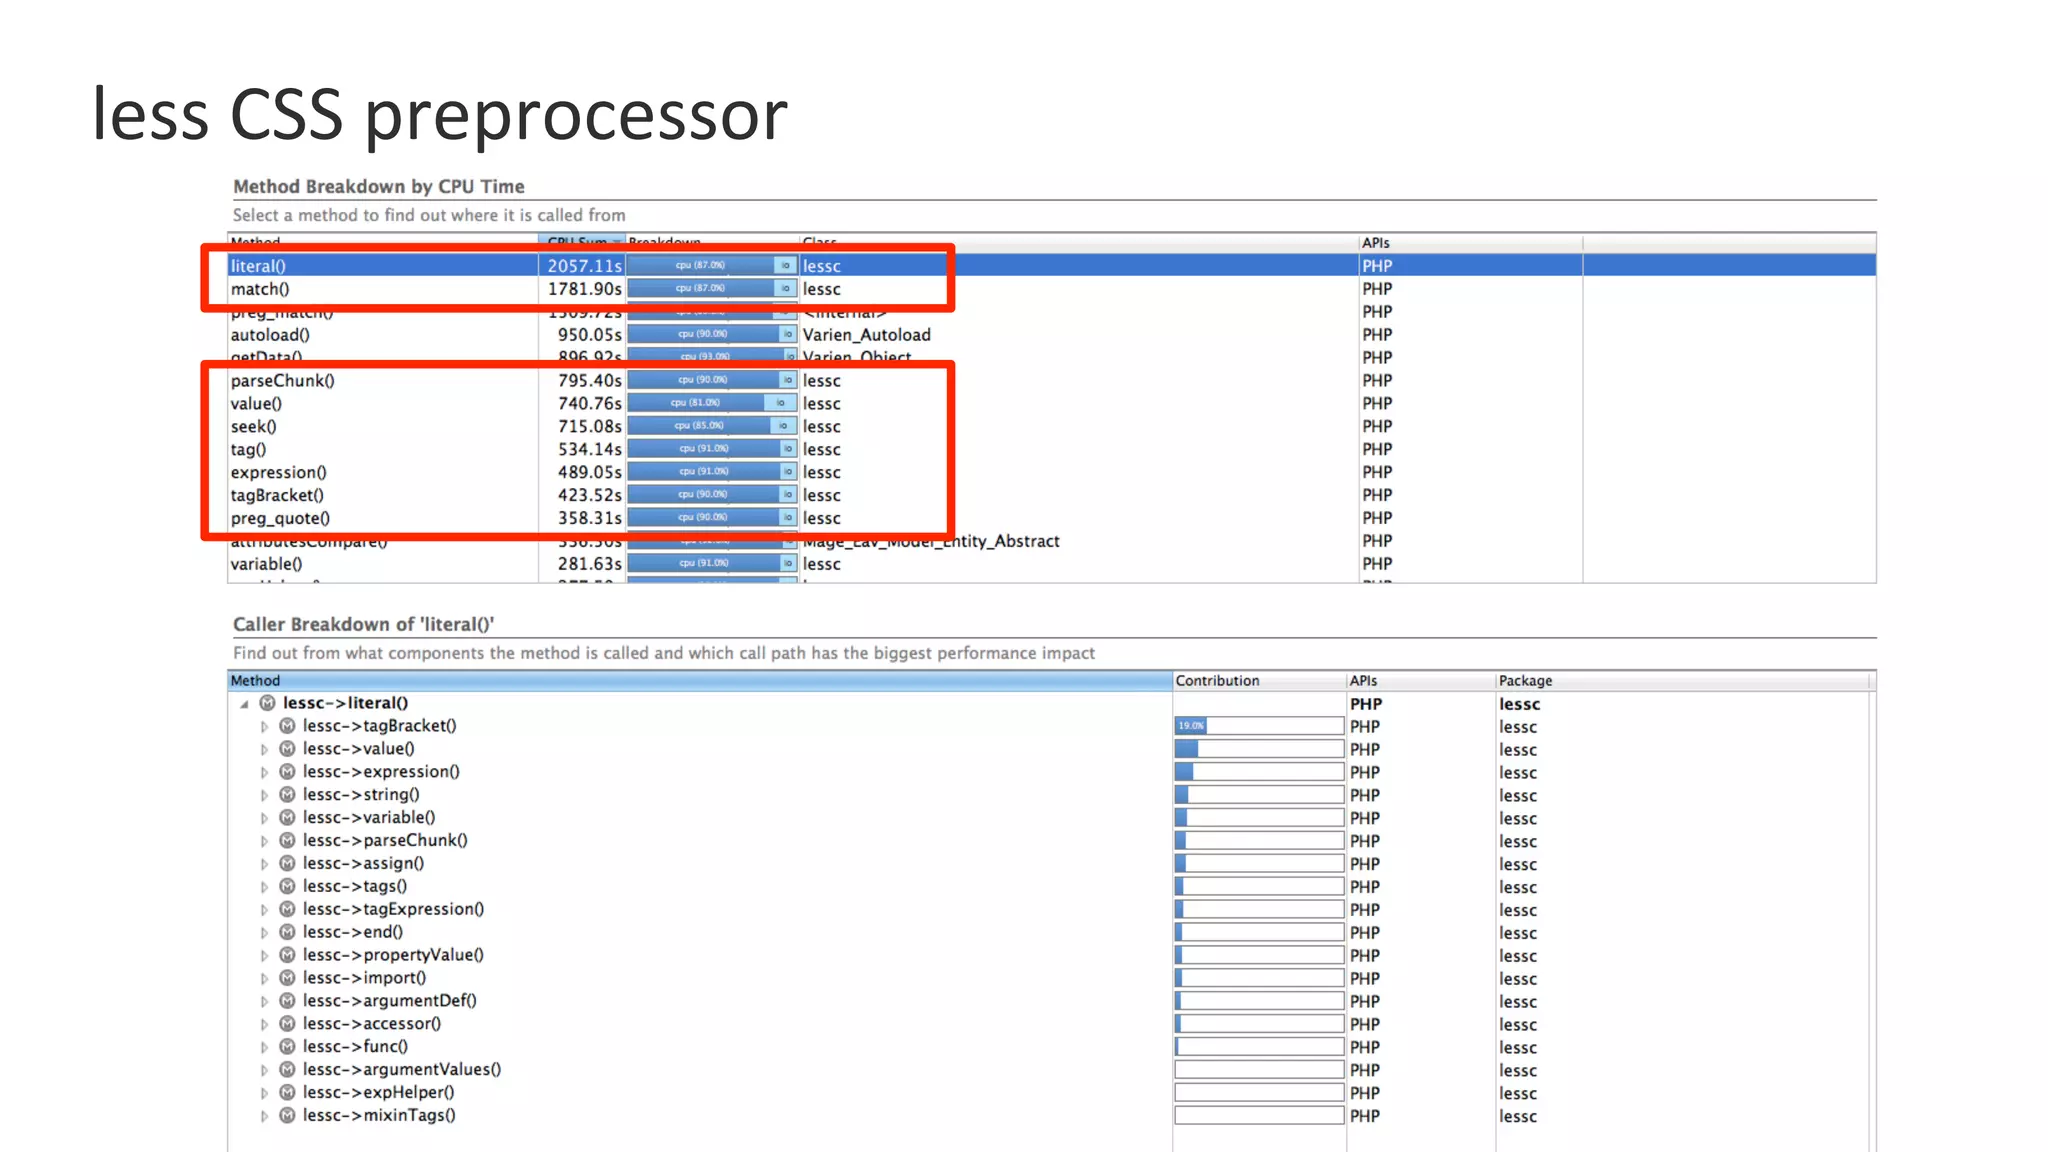Click method icon beside lessc->parseChunk()
Viewport: 2048px width, 1152px height.
(x=287, y=841)
